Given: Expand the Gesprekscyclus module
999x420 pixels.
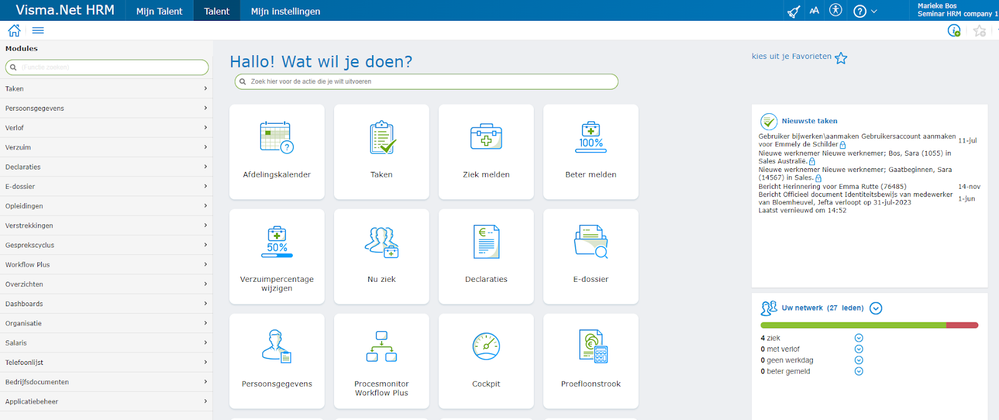Looking at the screenshot, I should tap(106, 245).
